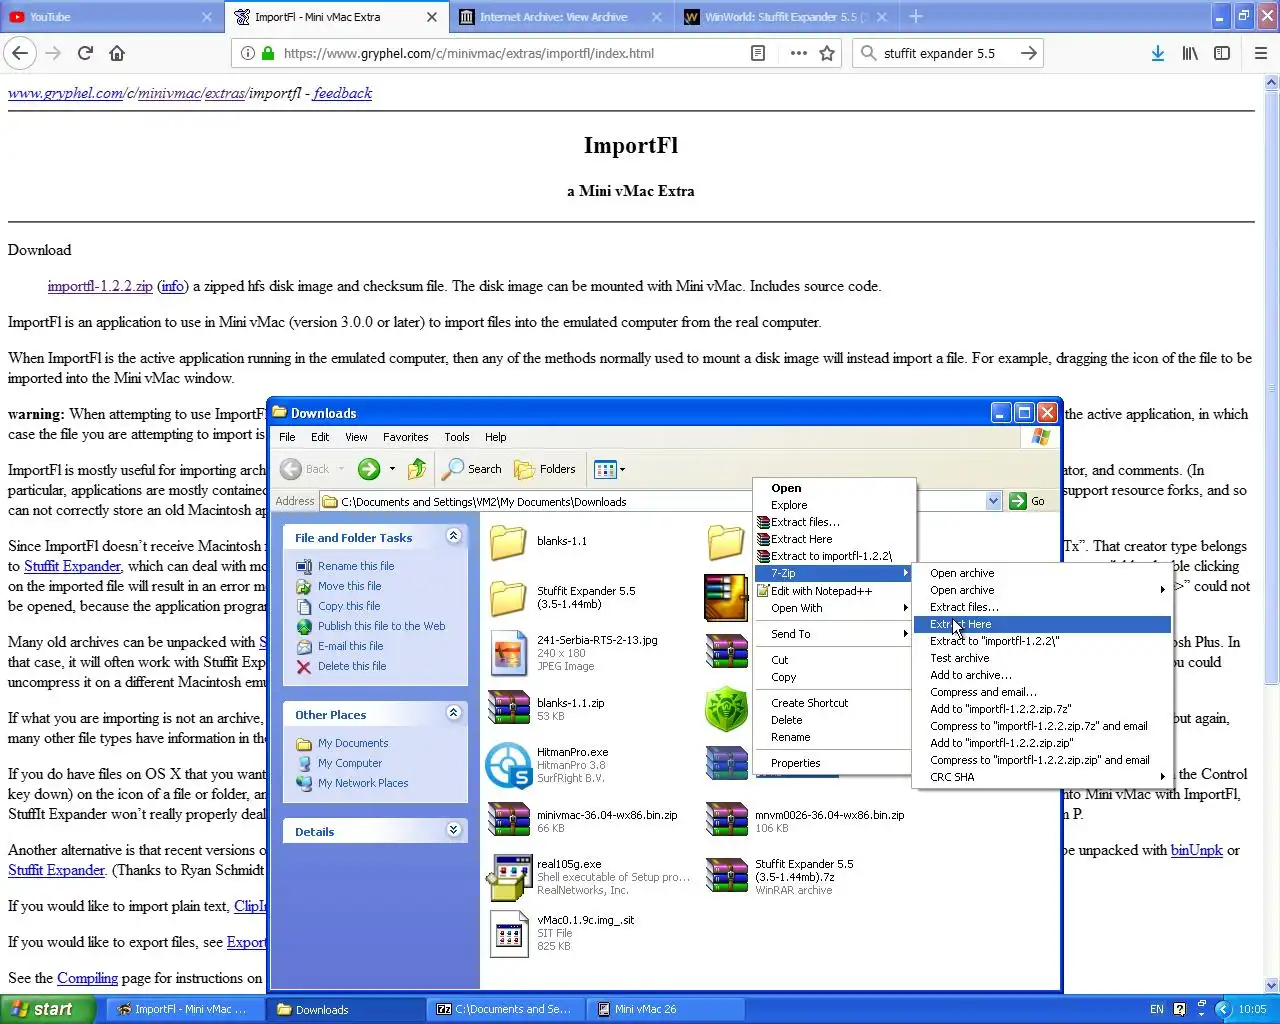Toggle Folders pane in Downloads window

(545, 468)
